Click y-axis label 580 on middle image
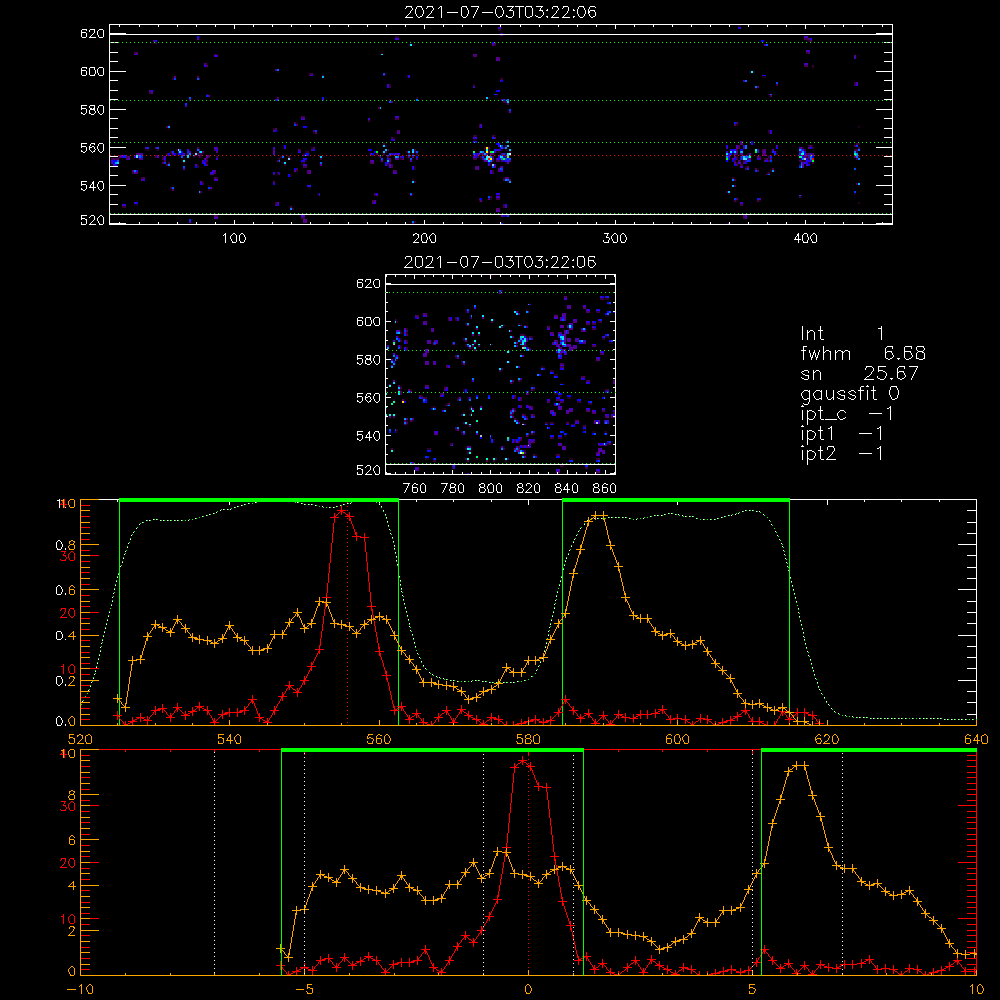 (x=369, y=360)
